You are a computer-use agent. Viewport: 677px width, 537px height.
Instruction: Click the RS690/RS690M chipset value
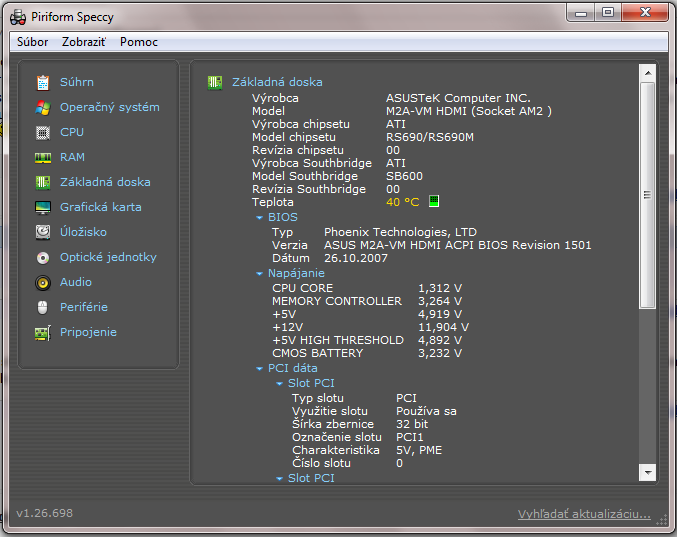430,137
